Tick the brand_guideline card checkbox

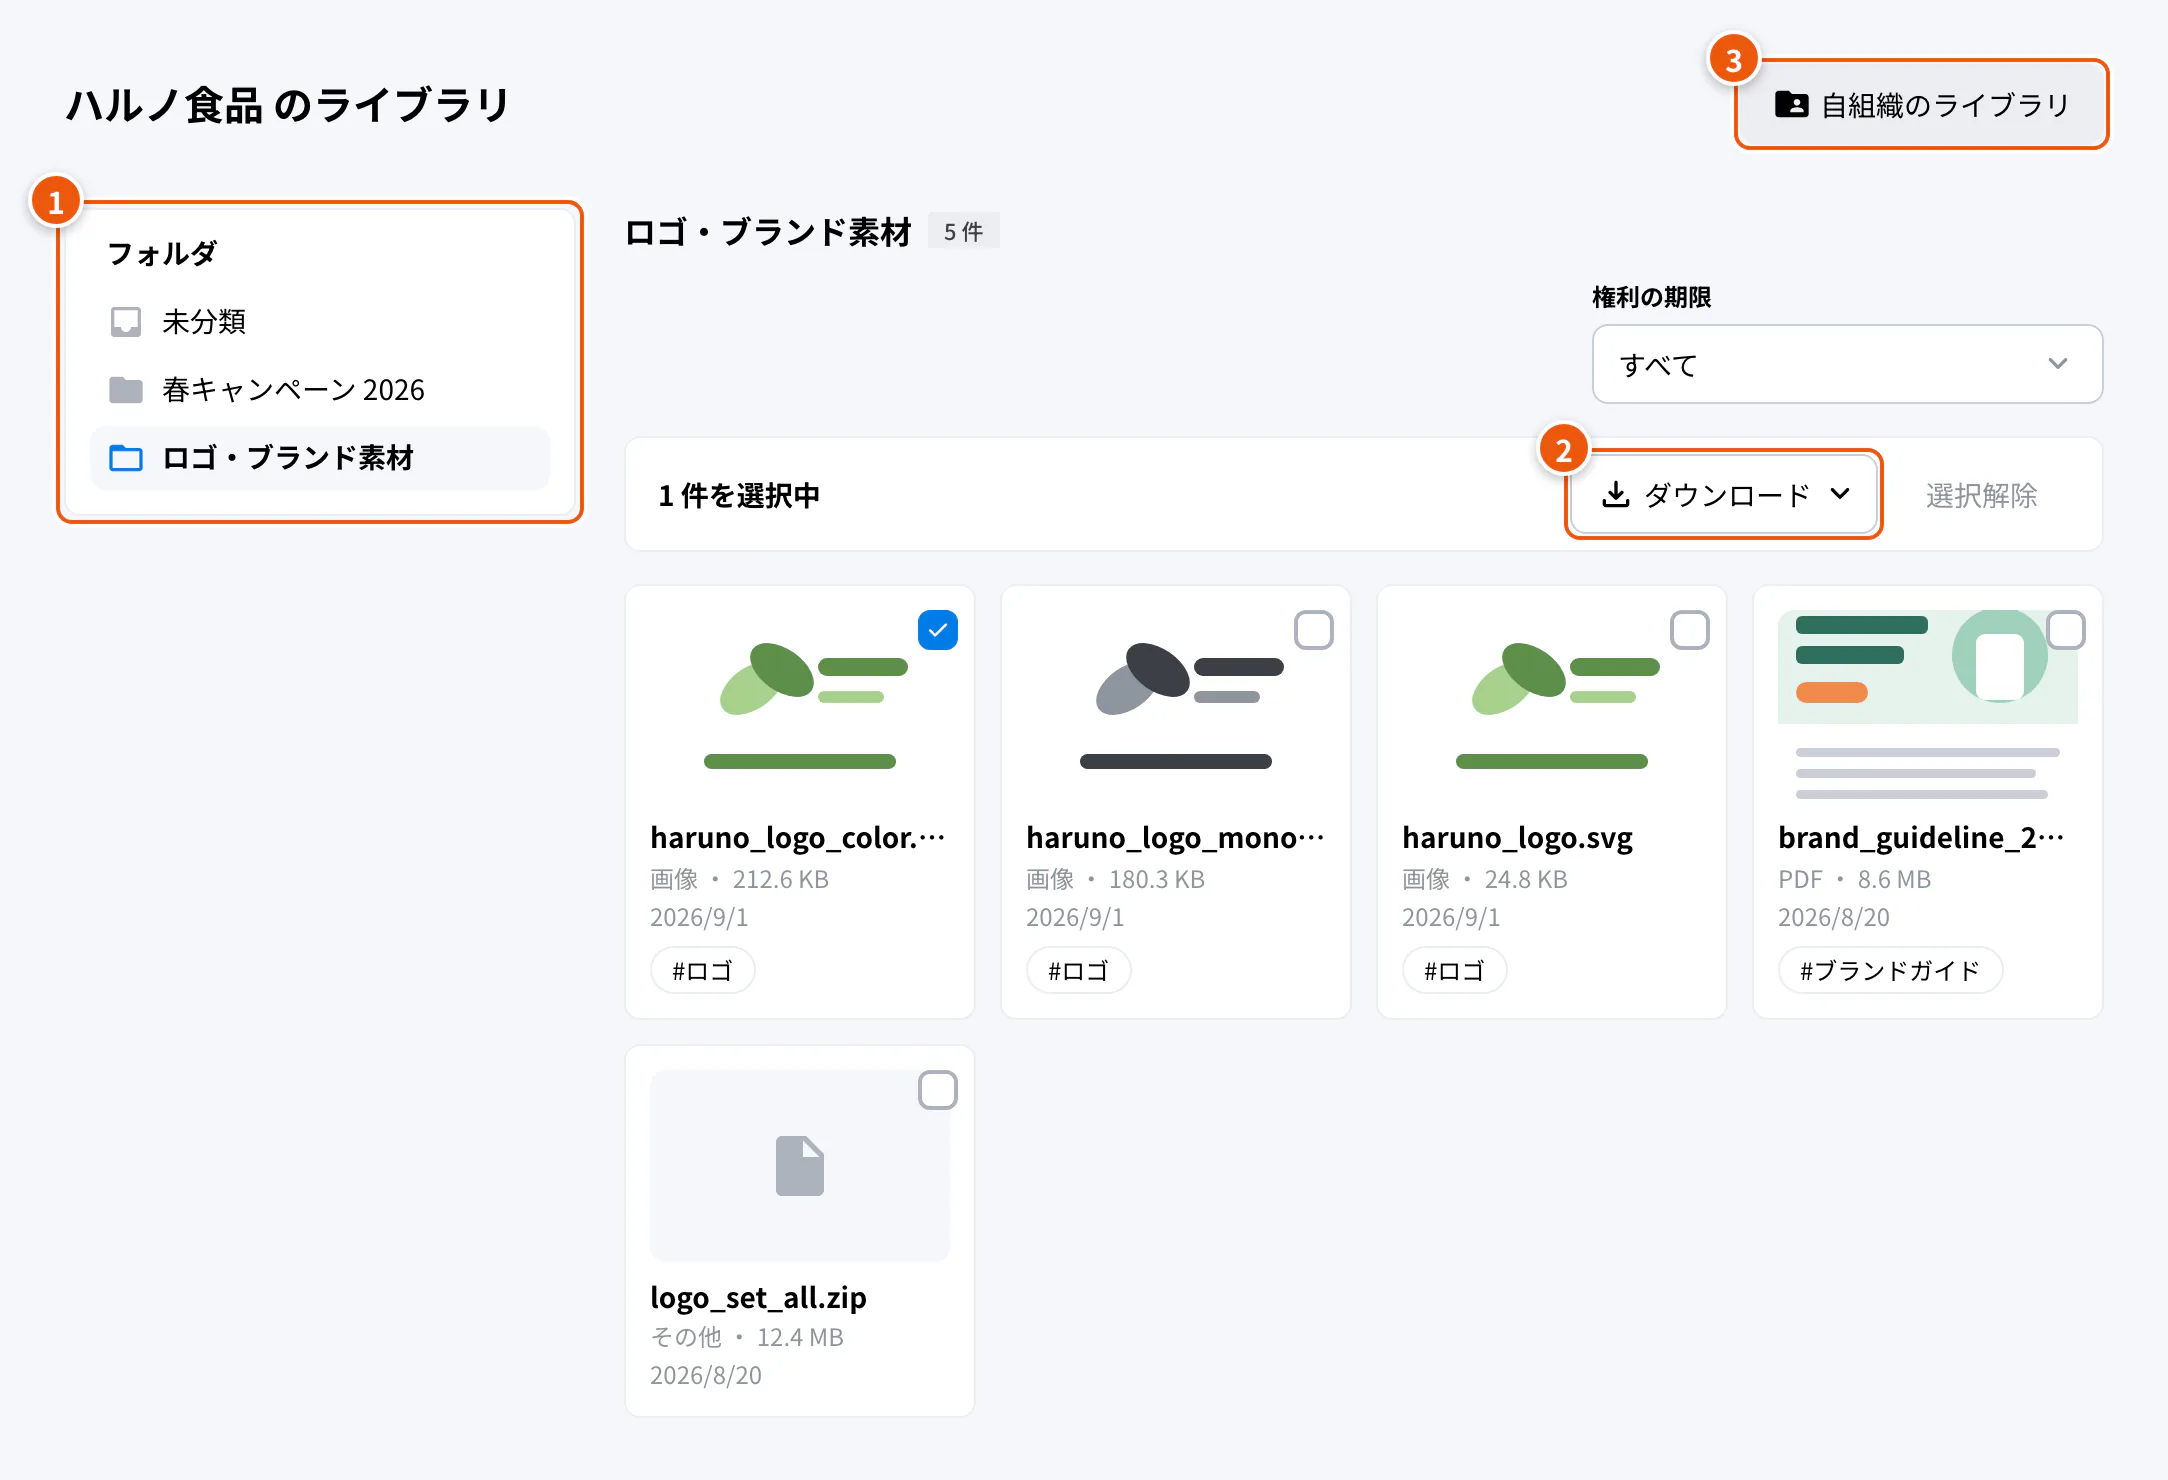tap(2066, 630)
